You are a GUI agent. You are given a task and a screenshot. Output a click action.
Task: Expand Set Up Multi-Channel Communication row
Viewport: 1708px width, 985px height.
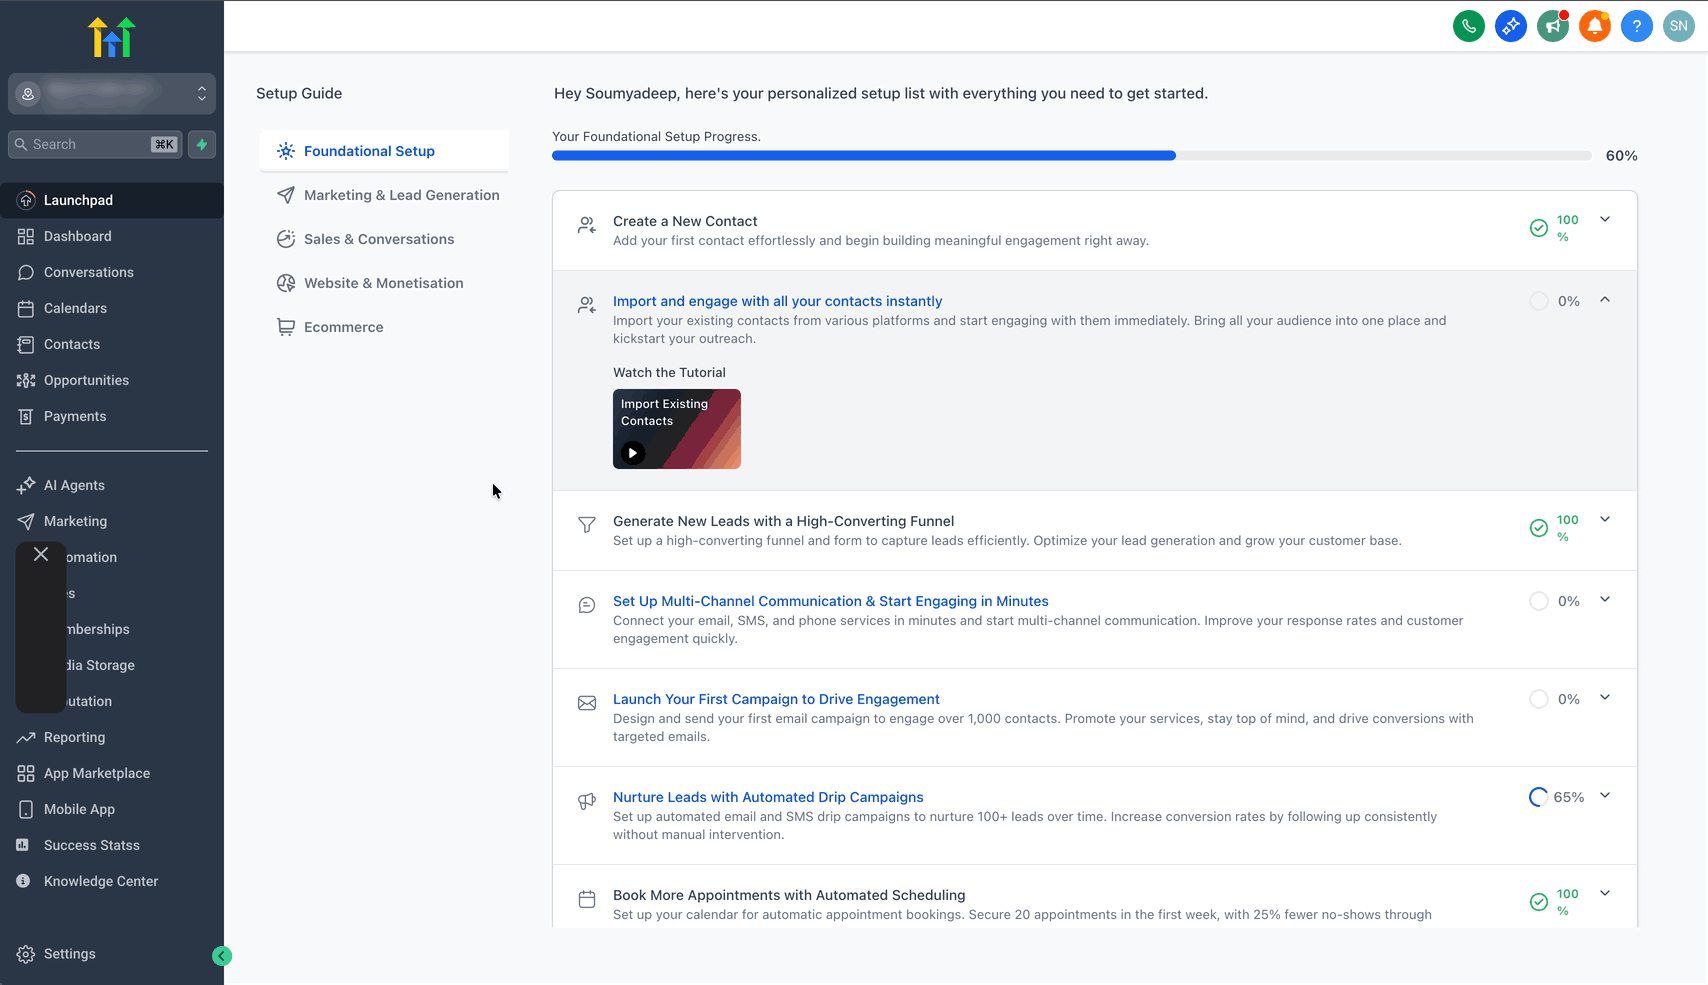click(1605, 600)
